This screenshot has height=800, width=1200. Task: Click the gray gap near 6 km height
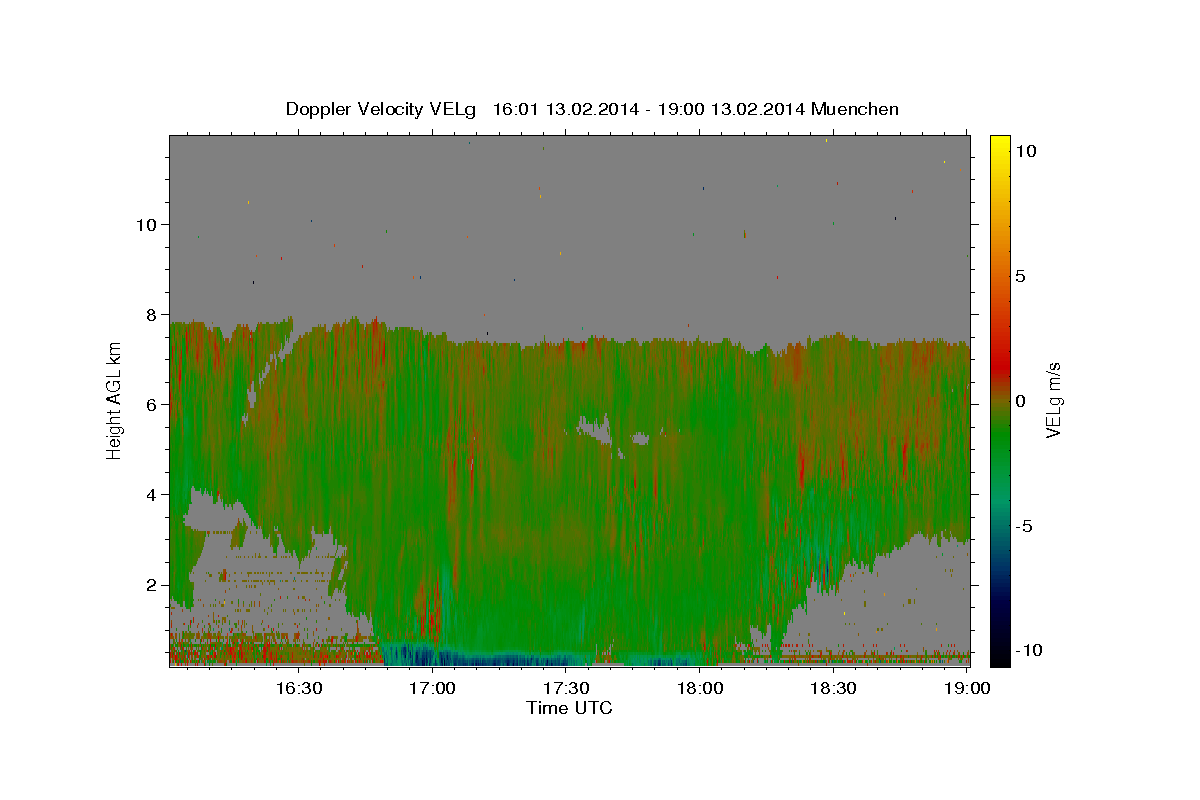point(597,430)
